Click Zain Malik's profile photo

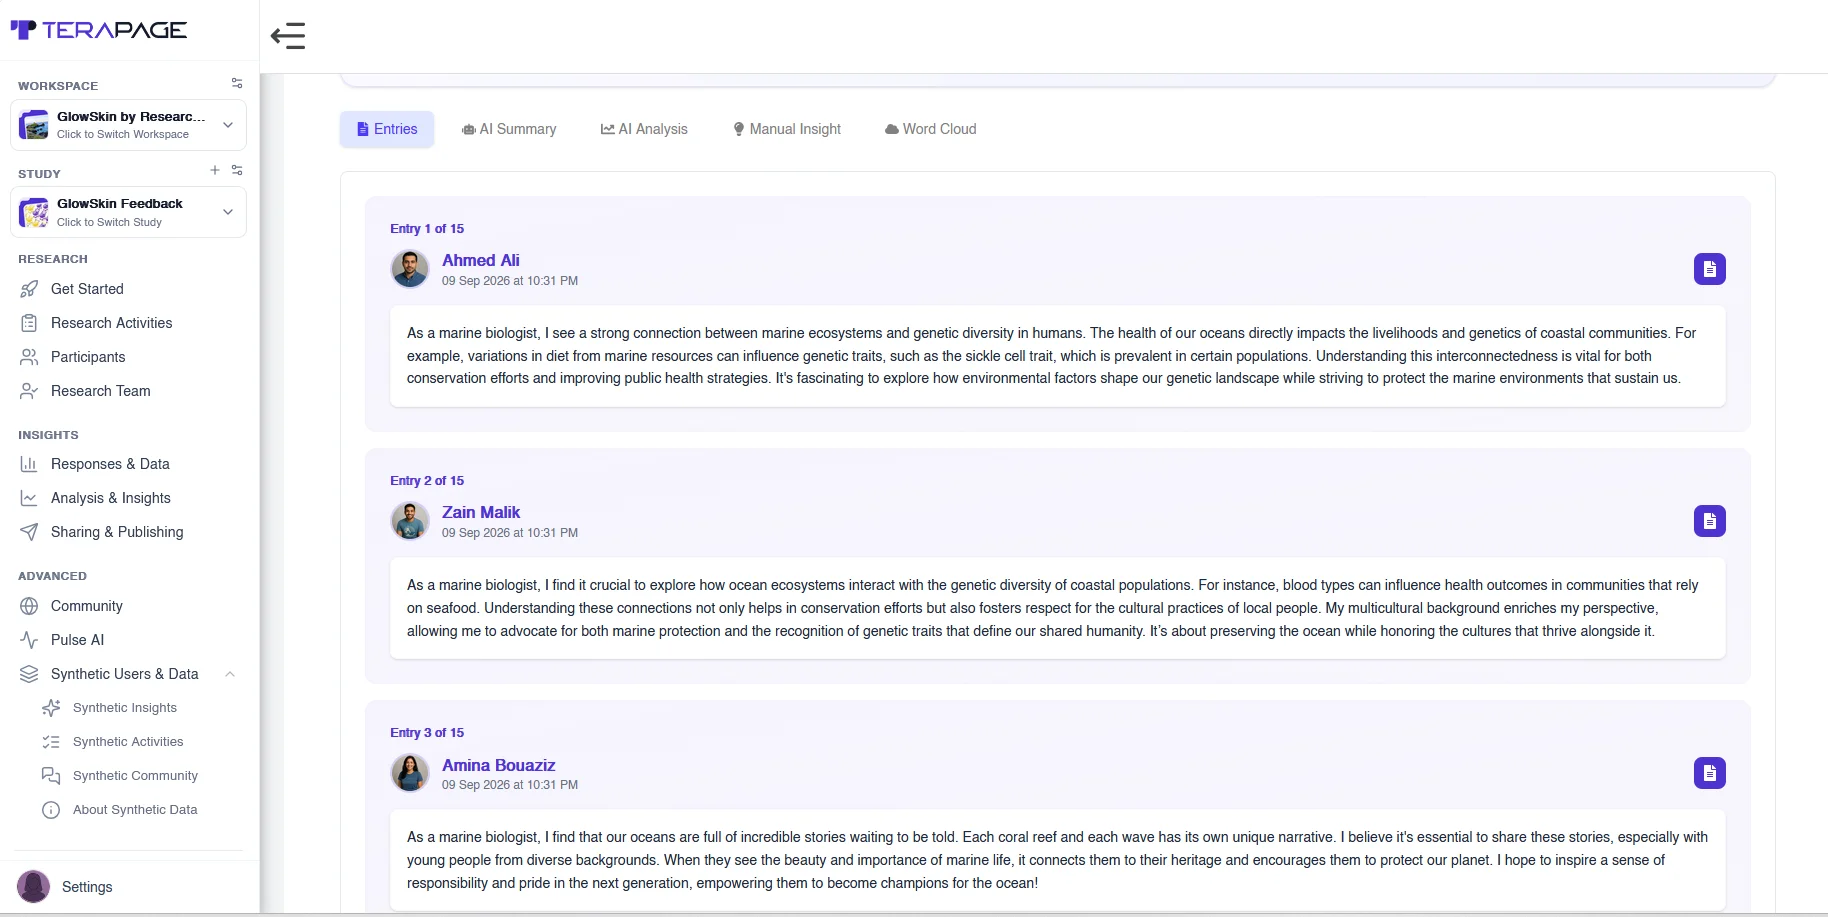(x=410, y=521)
